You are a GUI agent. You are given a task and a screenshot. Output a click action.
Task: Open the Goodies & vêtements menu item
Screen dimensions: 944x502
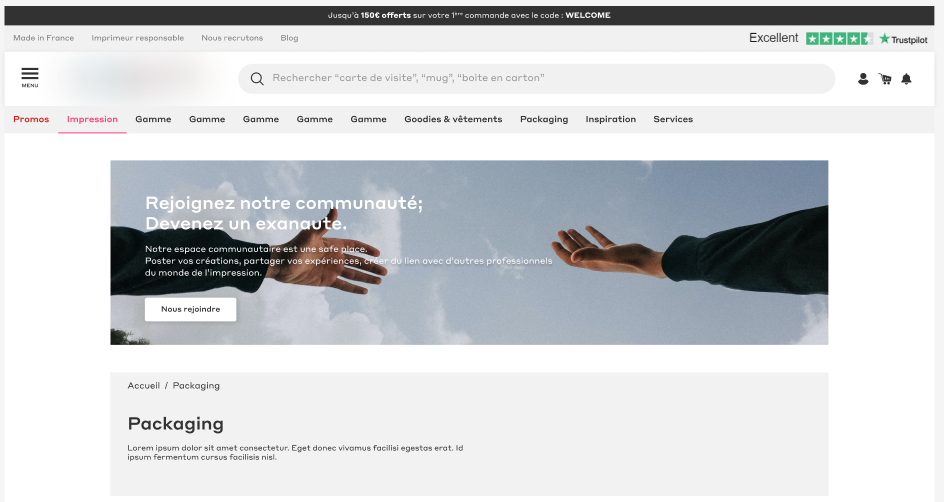point(453,119)
